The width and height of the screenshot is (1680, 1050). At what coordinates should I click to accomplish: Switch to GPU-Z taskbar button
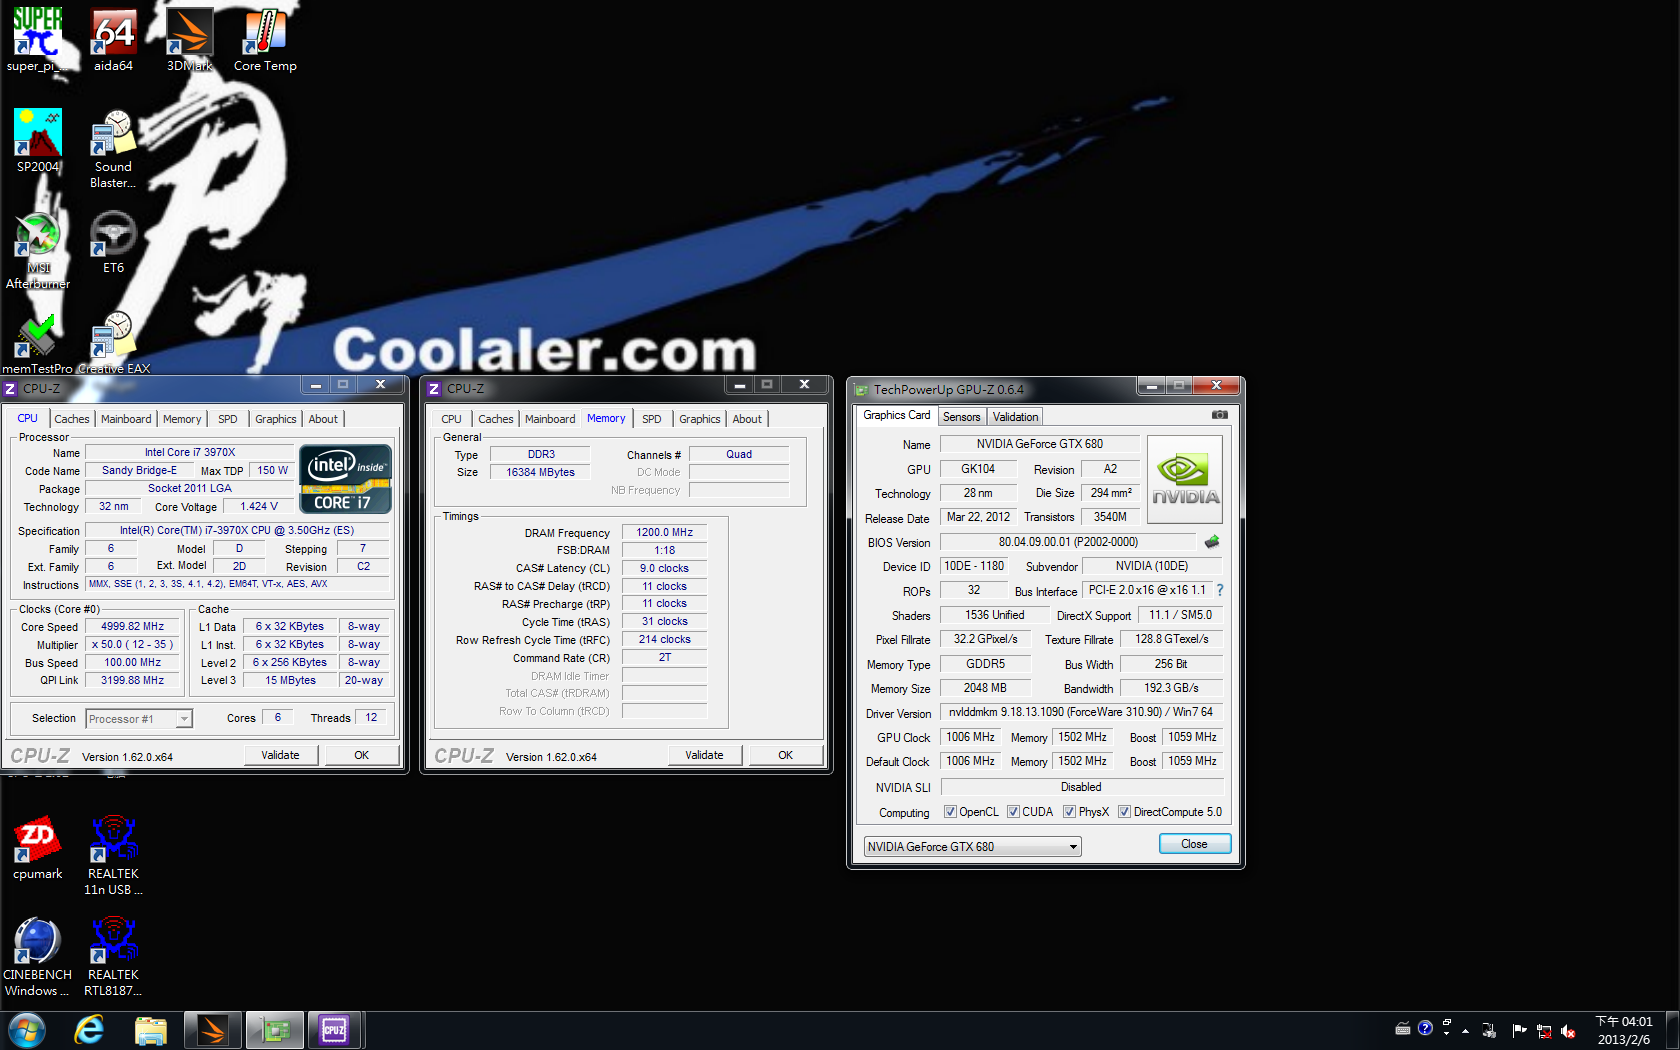(274, 1030)
